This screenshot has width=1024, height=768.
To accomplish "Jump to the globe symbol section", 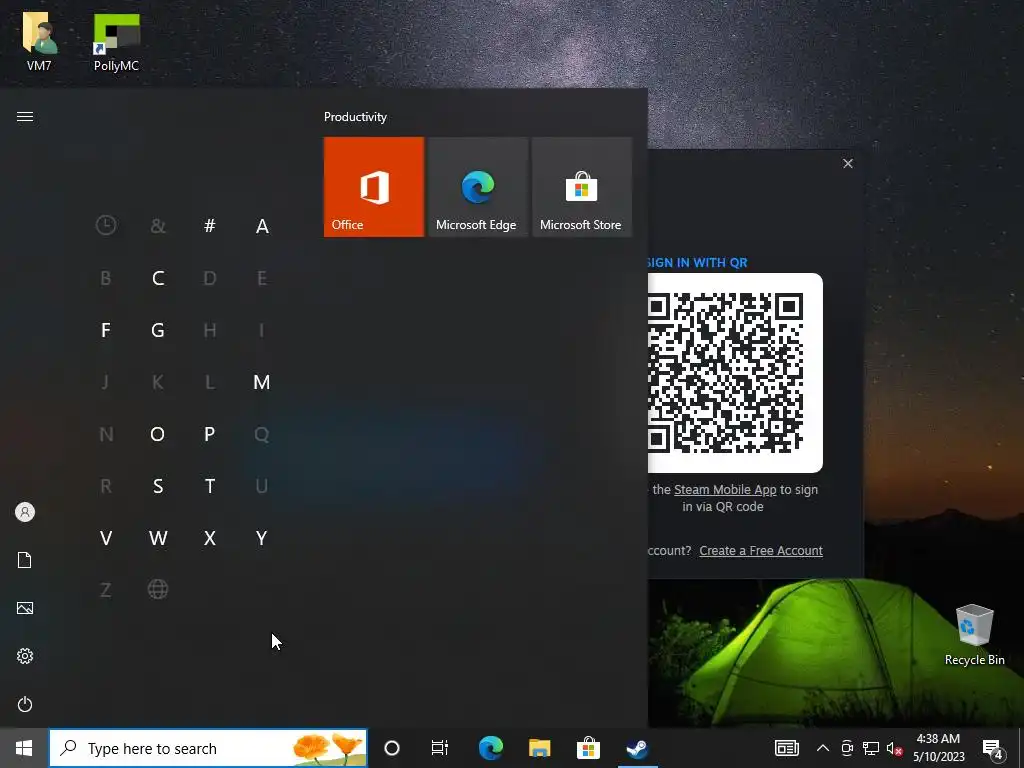I will [157, 589].
